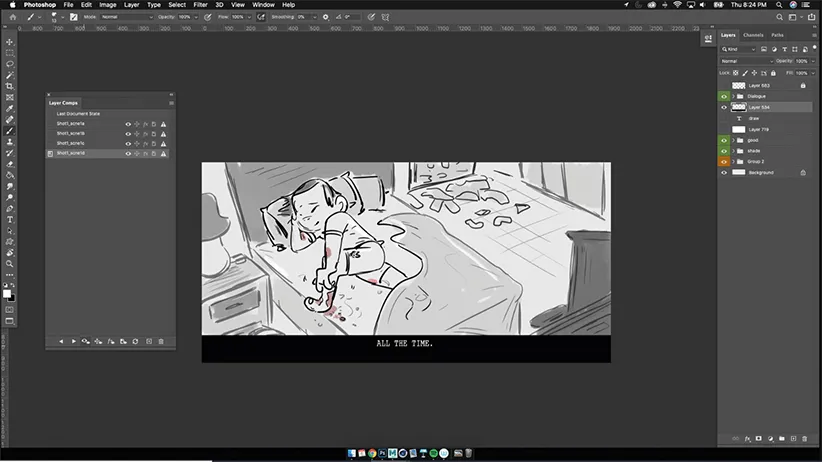The height and width of the screenshot is (462, 822).
Task: Select the Lasso tool
Action: point(10,64)
